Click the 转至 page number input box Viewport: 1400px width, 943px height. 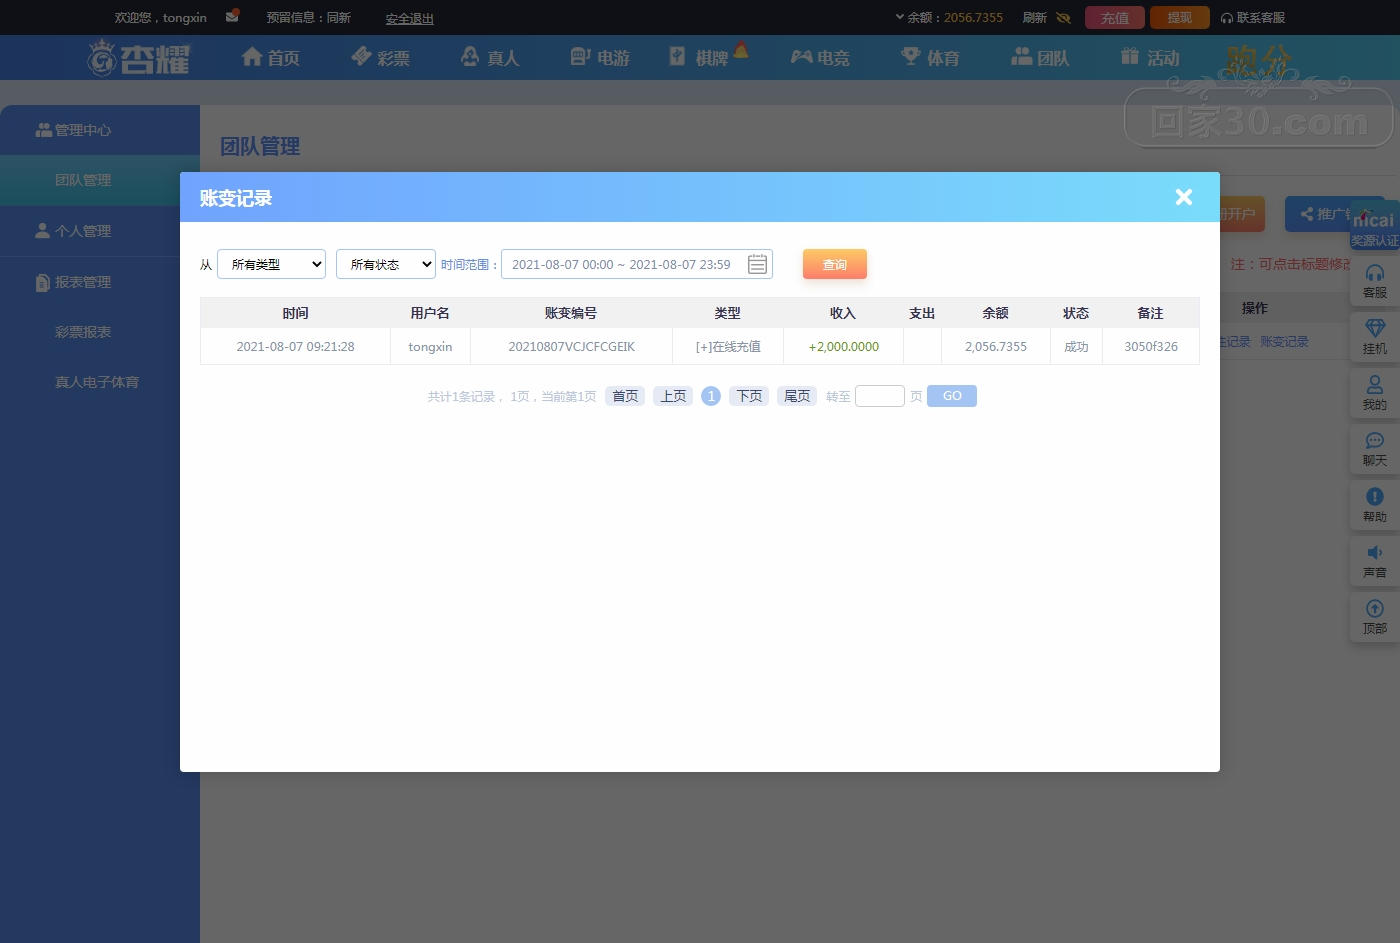(880, 396)
